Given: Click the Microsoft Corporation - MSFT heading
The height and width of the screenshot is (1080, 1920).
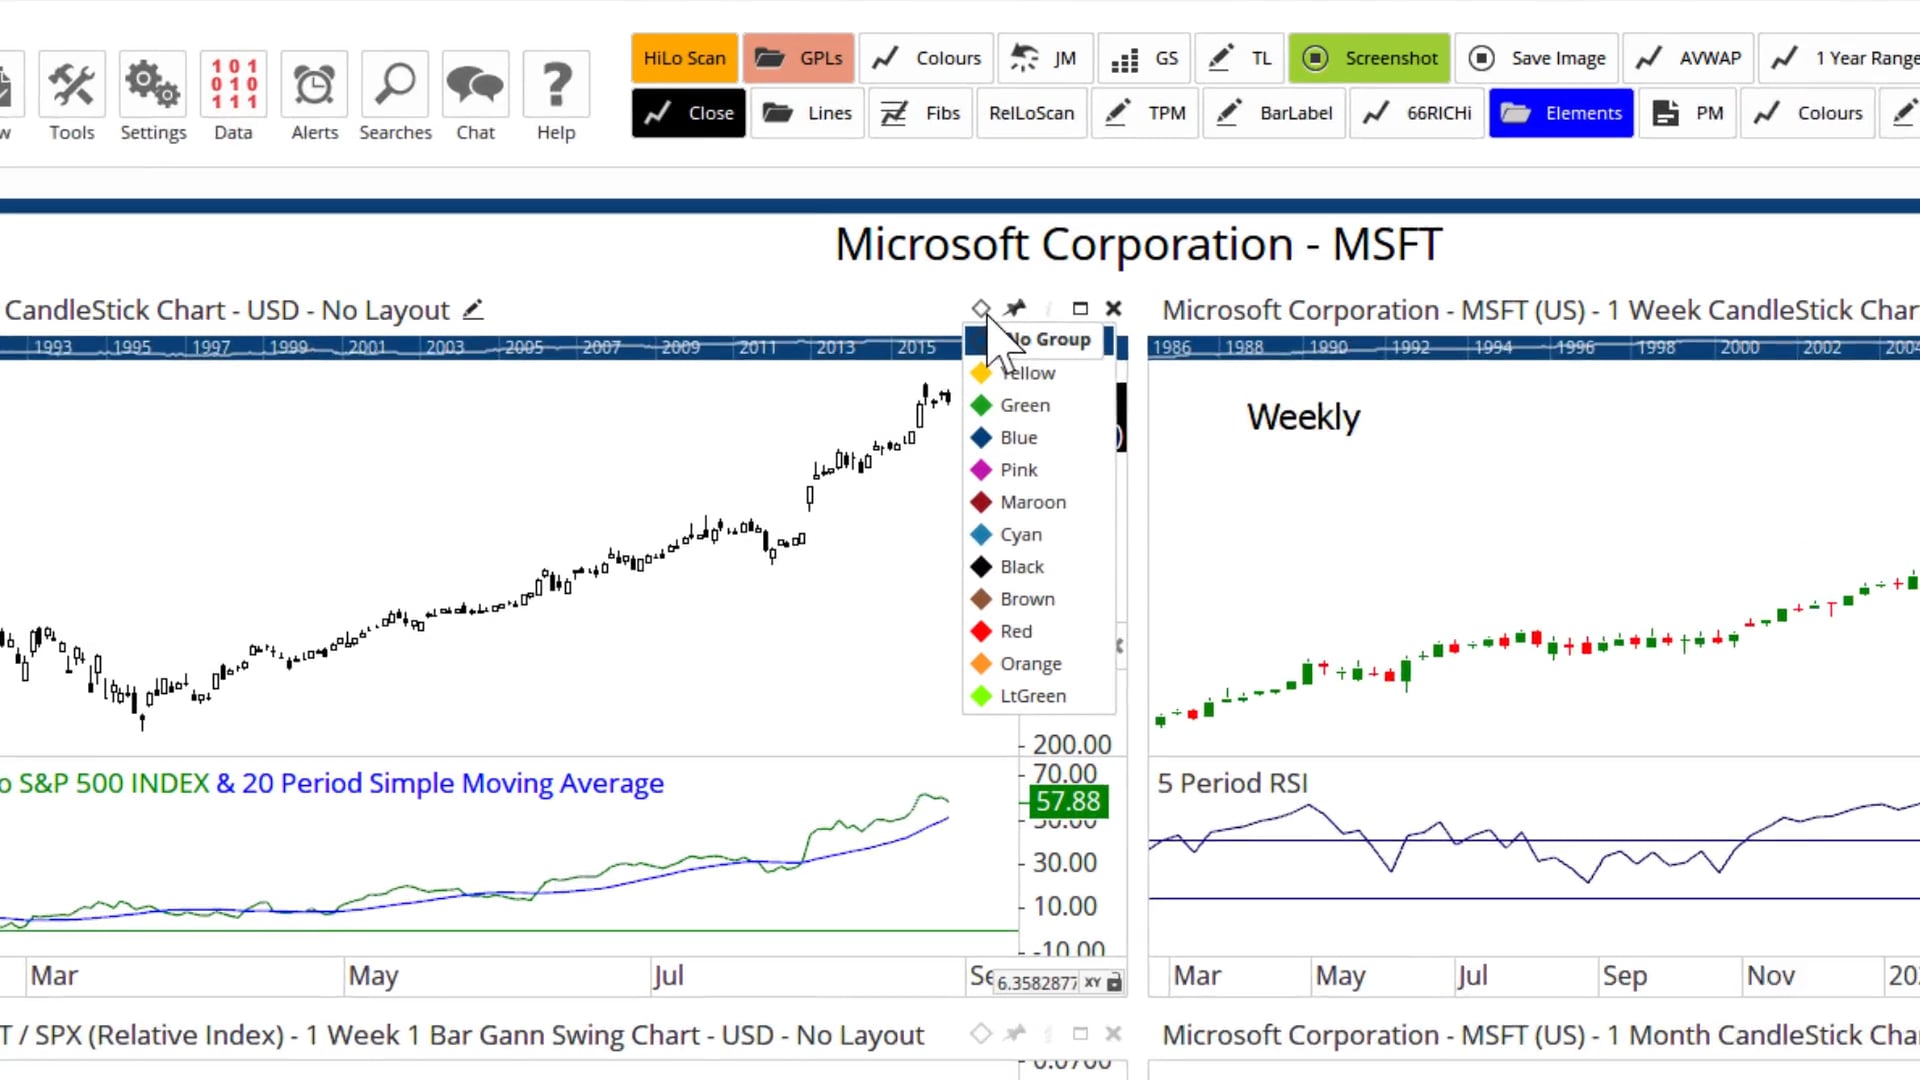Looking at the screenshot, I should tap(1138, 245).
